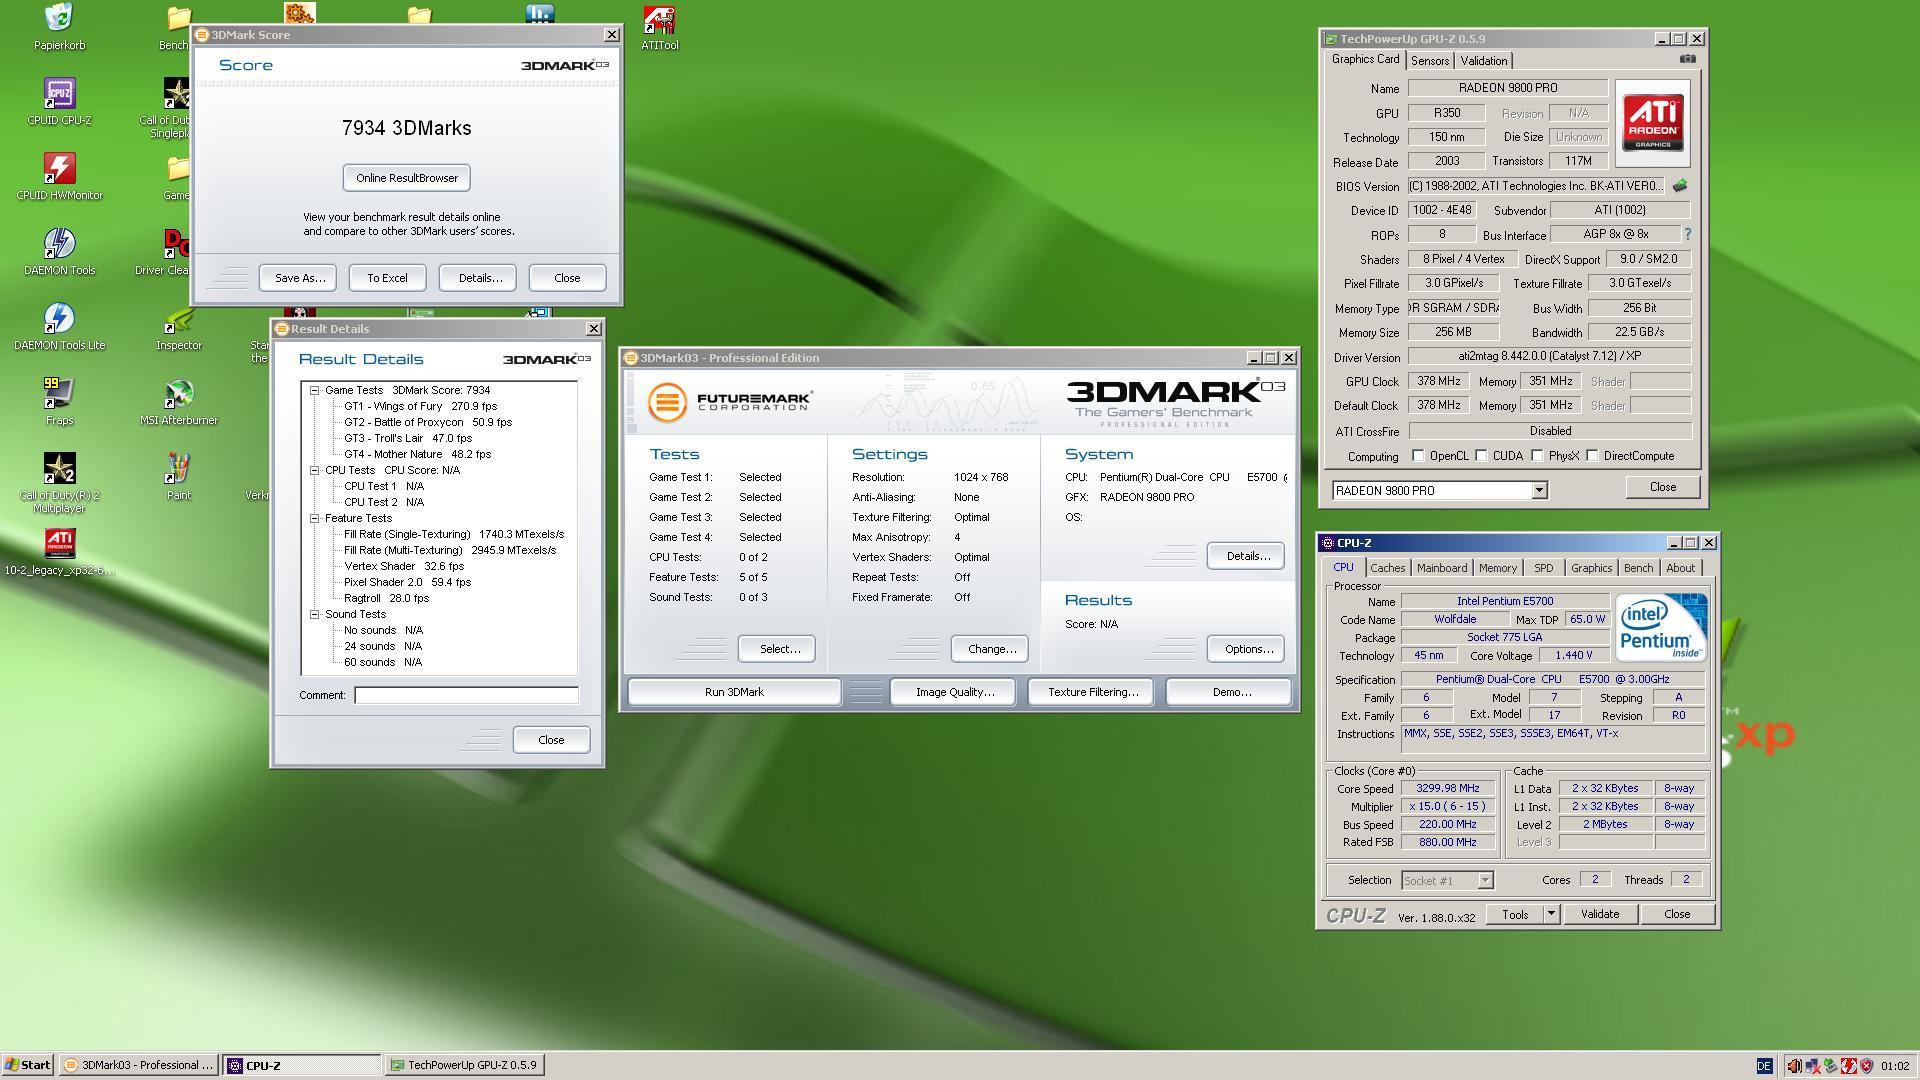Click the Intel Pentium logo in CPU-Z
The image size is (1920, 1080).
(1660, 626)
